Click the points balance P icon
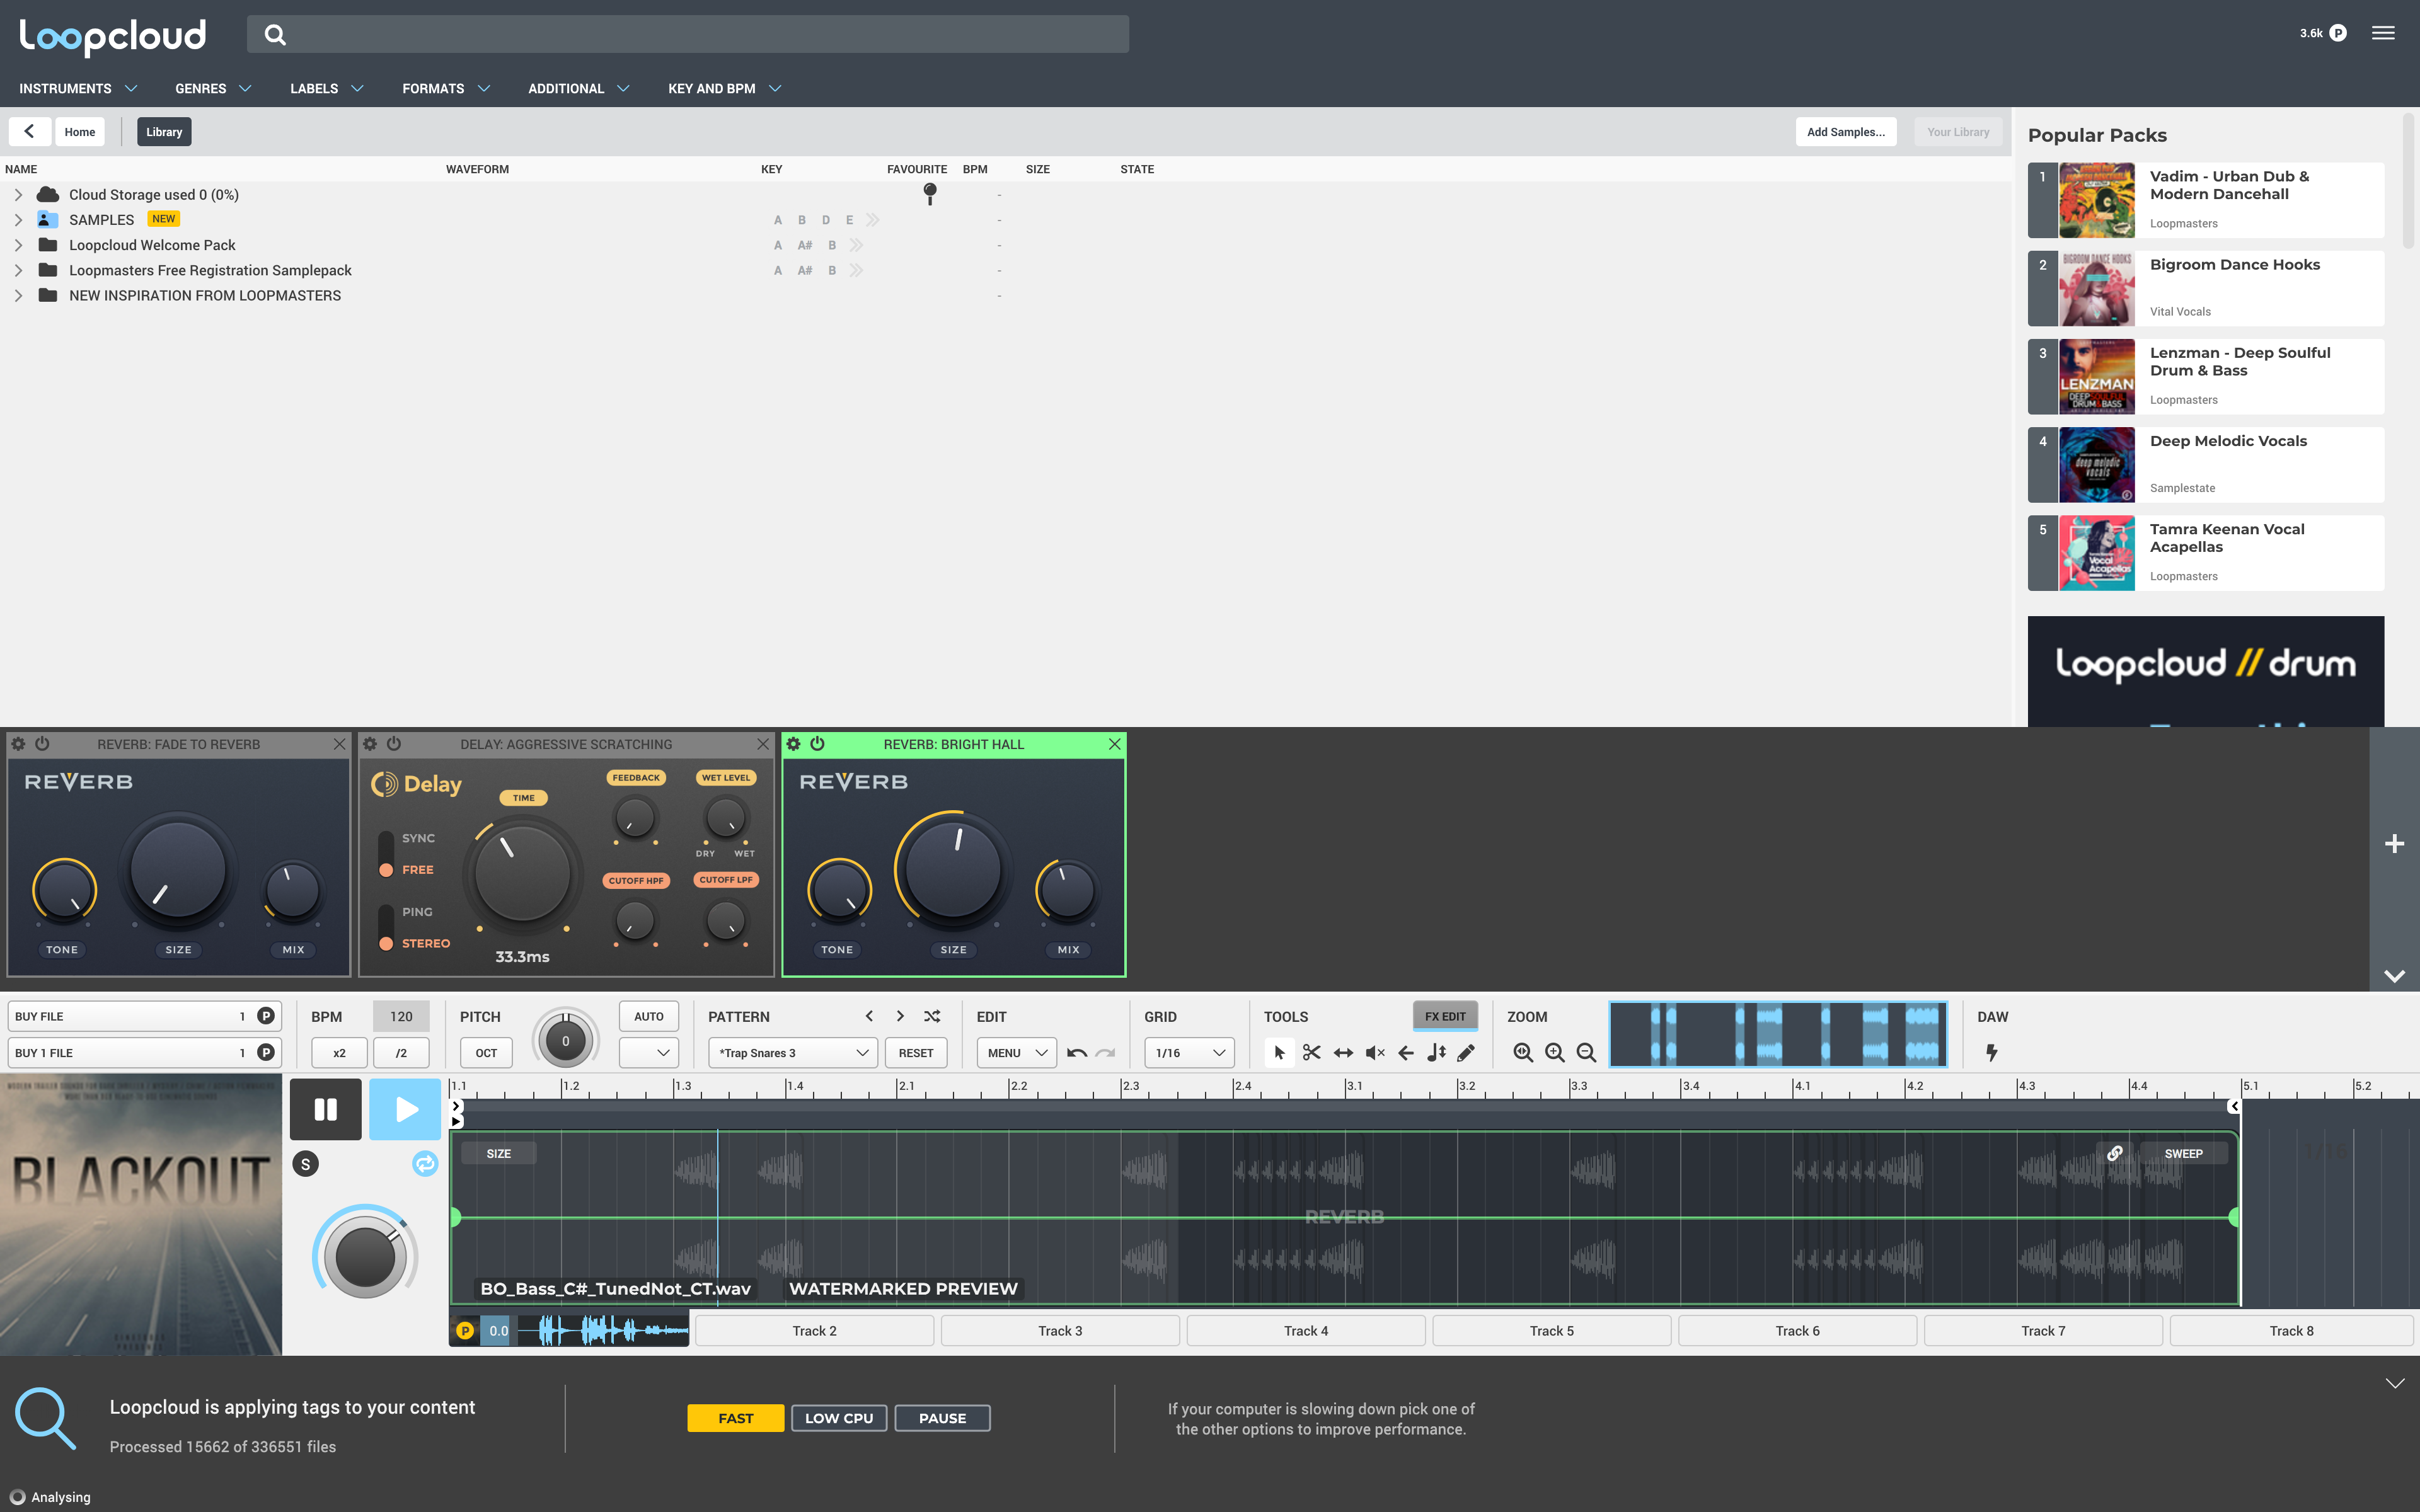The height and width of the screenshot is (1512, 2420). (x=2338, y=33)
